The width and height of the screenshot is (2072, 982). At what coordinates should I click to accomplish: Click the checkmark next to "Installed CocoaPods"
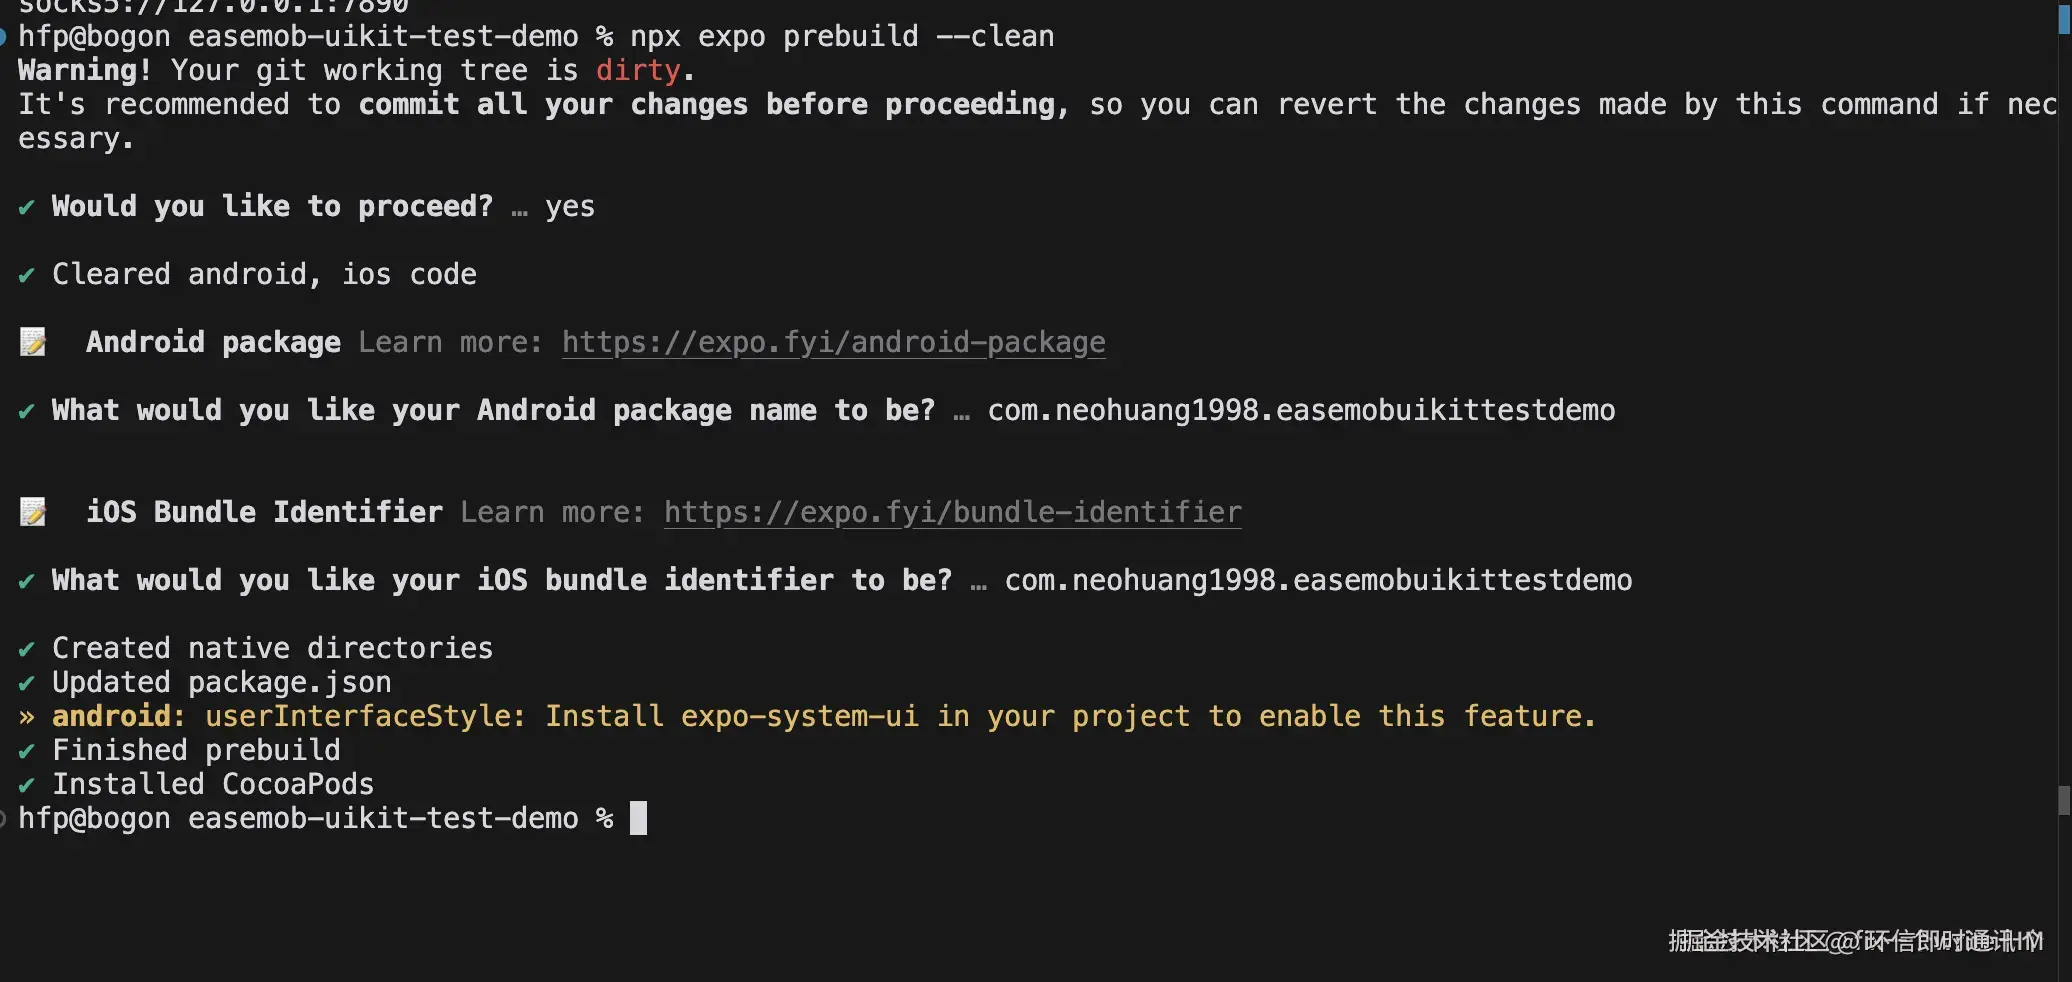[x=27, y=785]
